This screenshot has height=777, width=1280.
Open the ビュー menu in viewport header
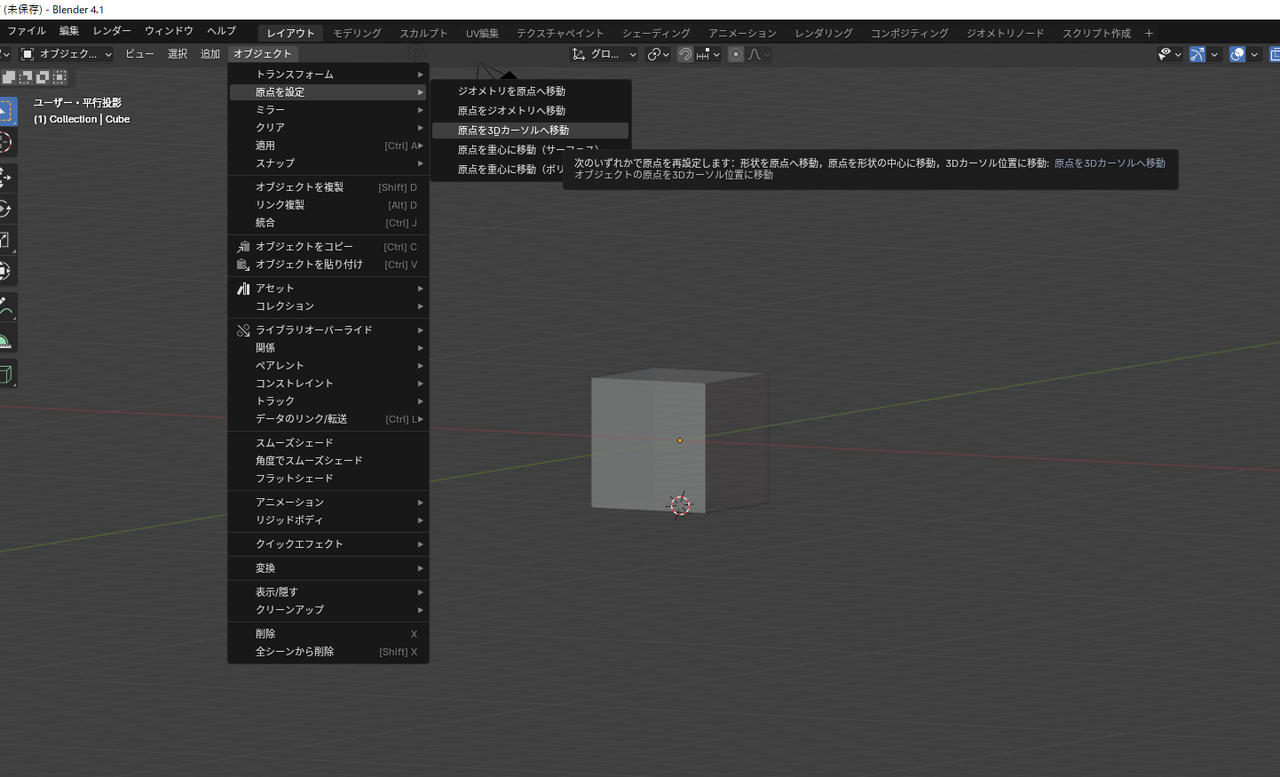point(140,54)
